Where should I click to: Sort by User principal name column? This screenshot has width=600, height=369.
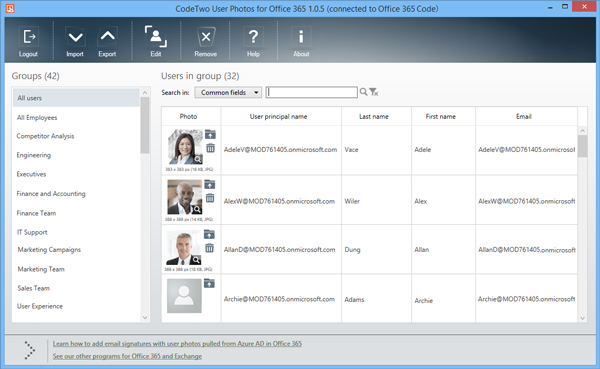coord(281,116)
